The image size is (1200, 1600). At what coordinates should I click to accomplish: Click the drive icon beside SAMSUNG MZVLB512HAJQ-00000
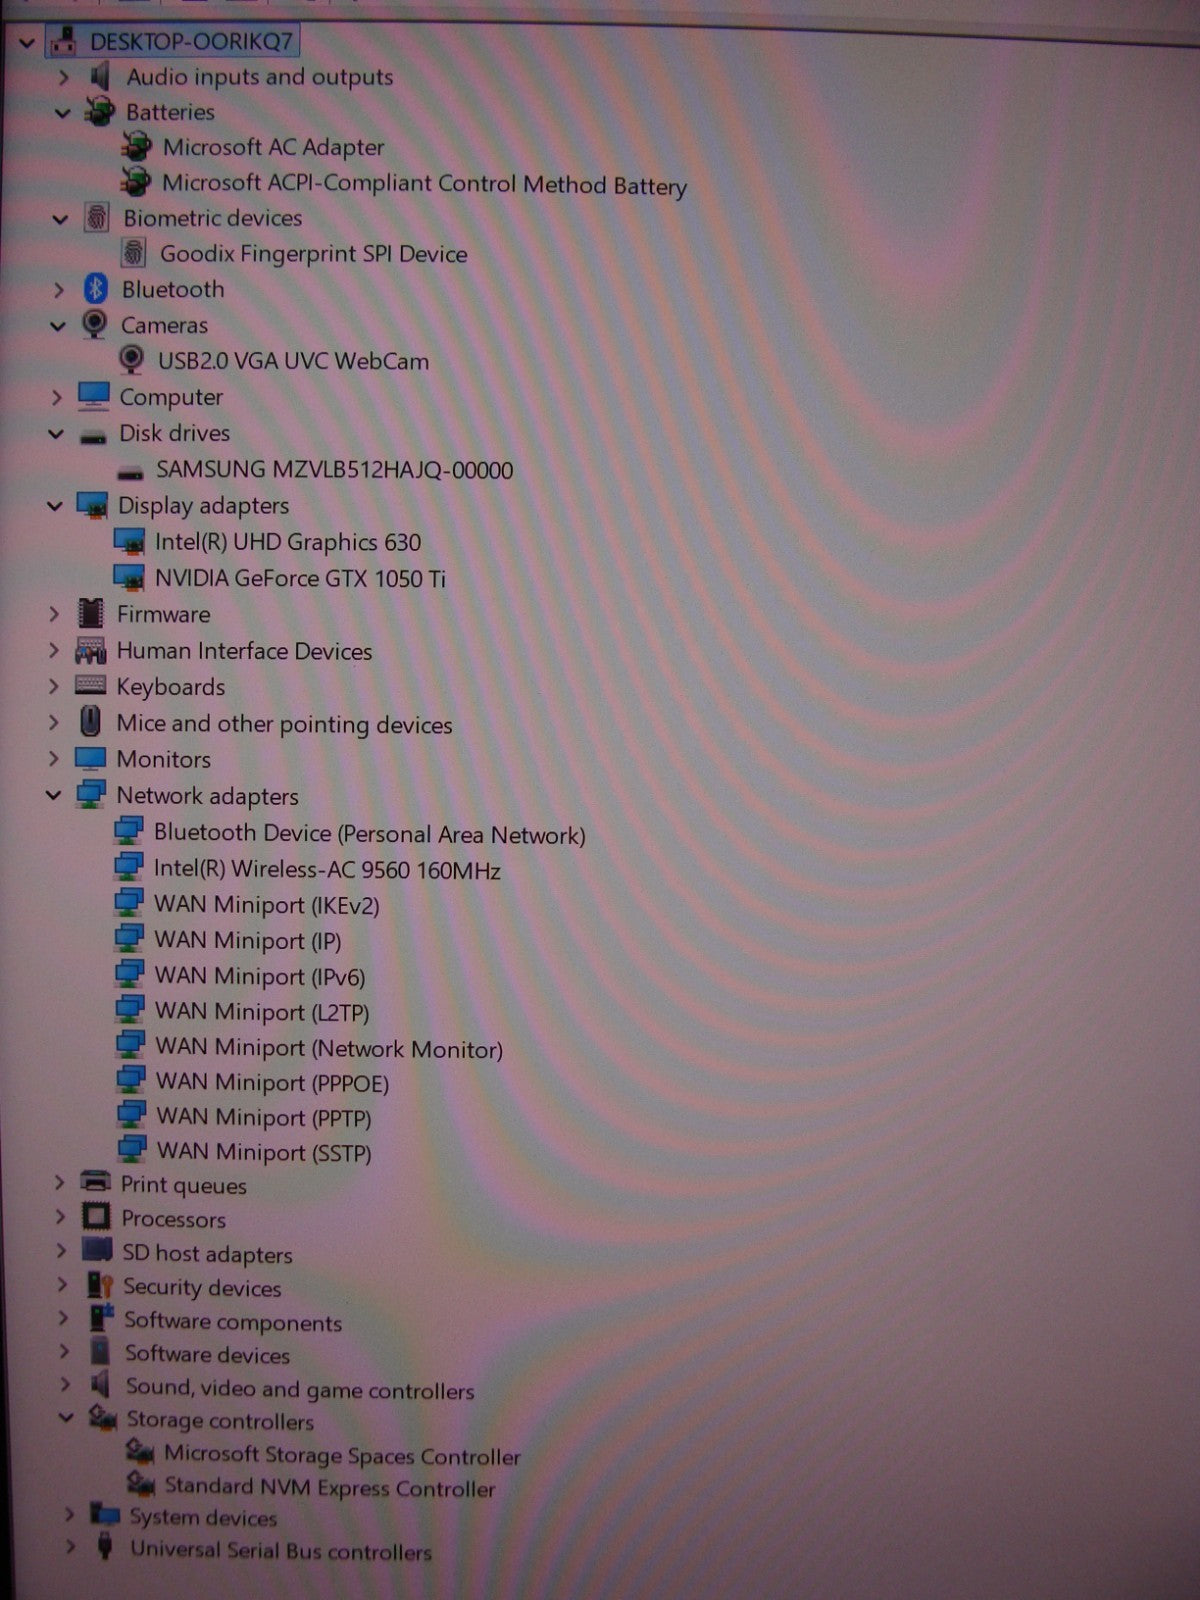pyautogui.click(x=130, y=470)
